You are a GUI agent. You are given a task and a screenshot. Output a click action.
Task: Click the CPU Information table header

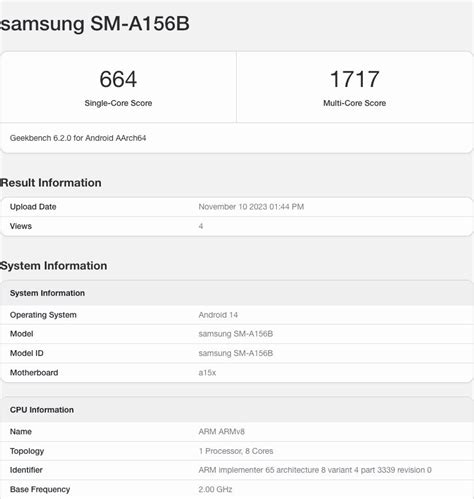tap(237, 410)
